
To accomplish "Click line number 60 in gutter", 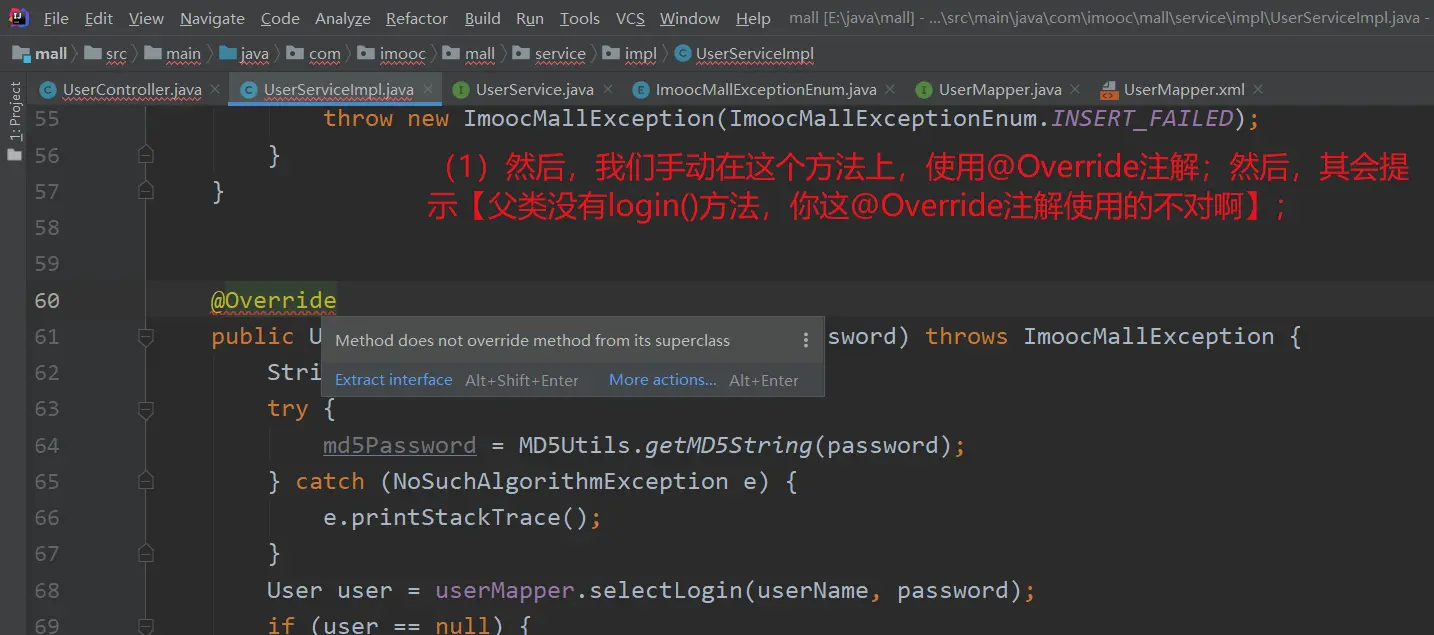I will (47, 300).
